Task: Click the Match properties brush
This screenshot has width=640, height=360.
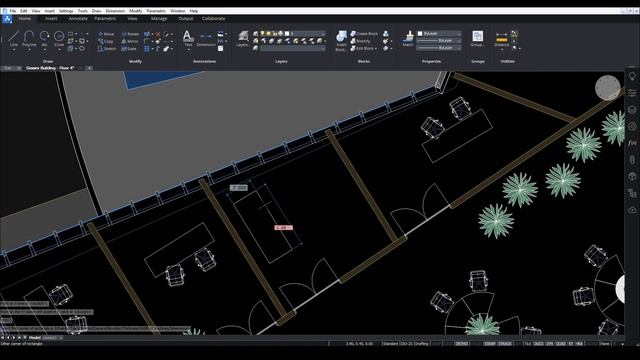Action: (408, 38)
